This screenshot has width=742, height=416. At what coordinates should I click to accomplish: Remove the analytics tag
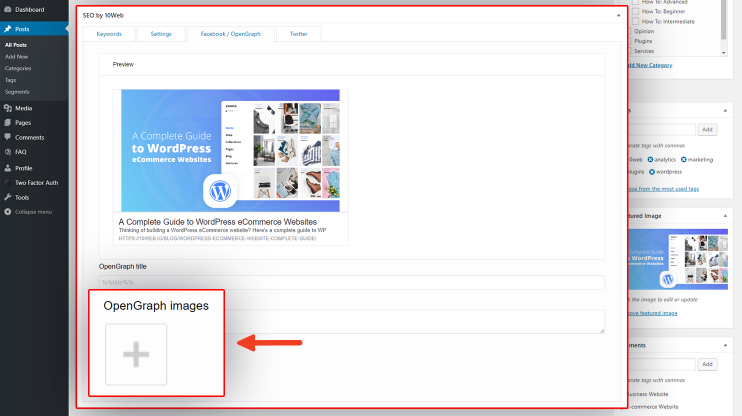point(650,160)
